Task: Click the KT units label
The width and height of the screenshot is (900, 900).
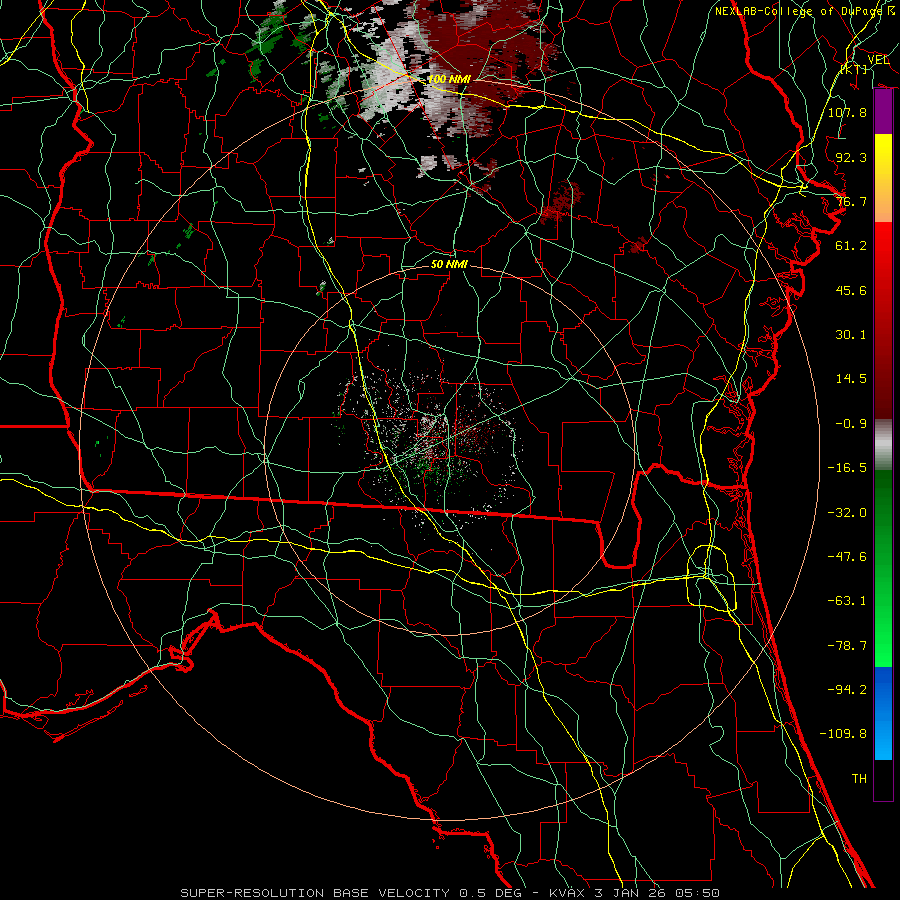Action: coord(855,69)
